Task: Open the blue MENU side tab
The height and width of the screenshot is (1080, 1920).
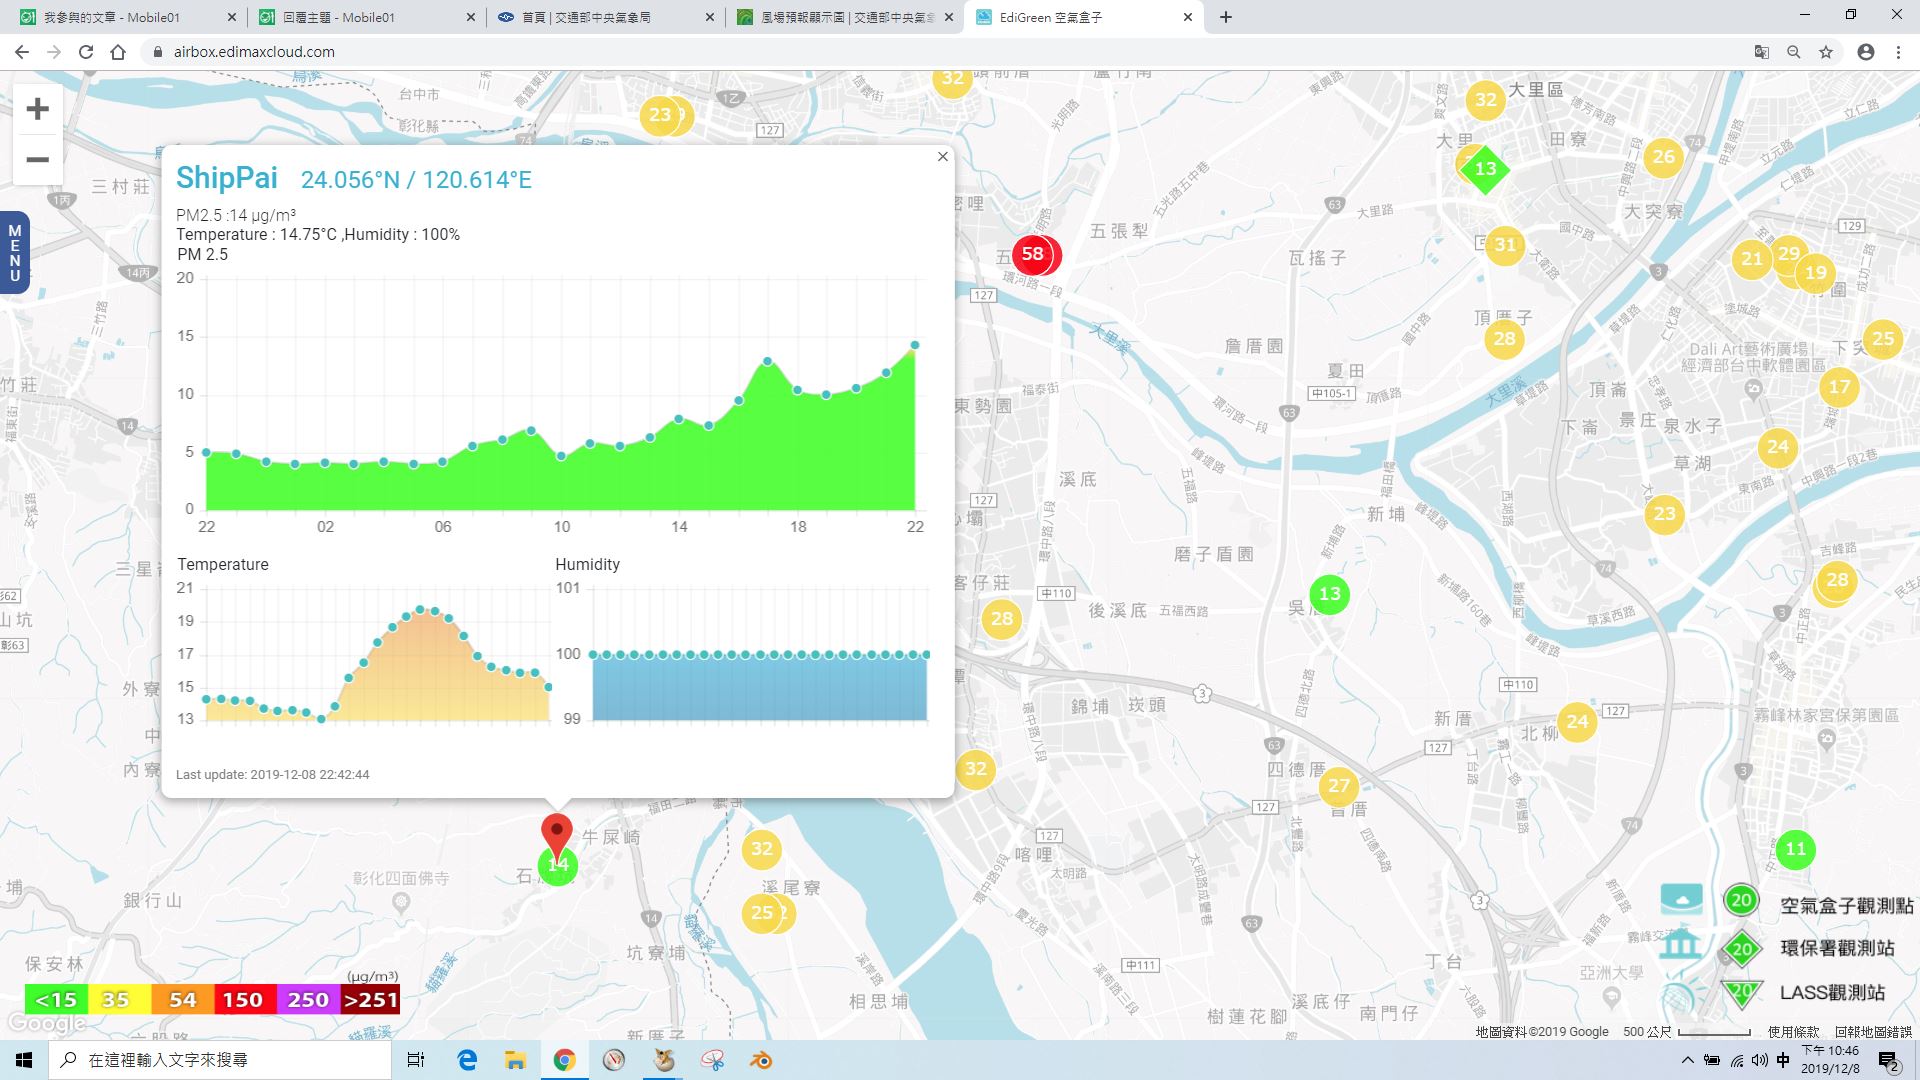Action: (14, 253)
